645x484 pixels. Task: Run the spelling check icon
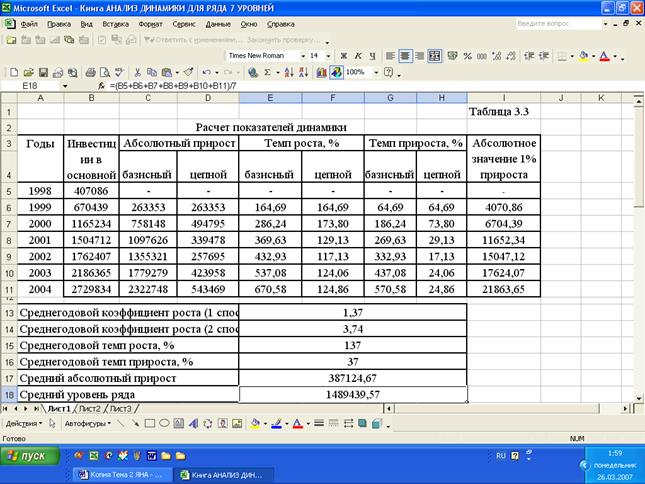click(x=119, y=73)
